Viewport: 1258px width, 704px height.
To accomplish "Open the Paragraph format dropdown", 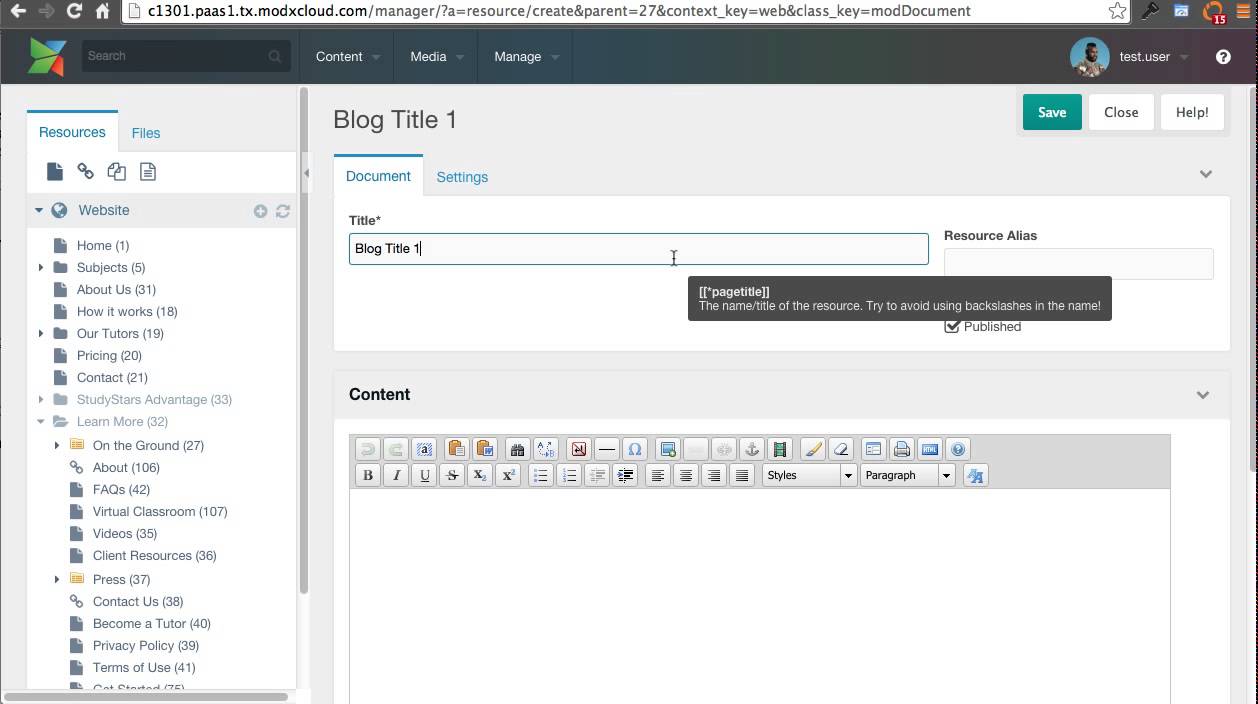I will pos(908,475).
